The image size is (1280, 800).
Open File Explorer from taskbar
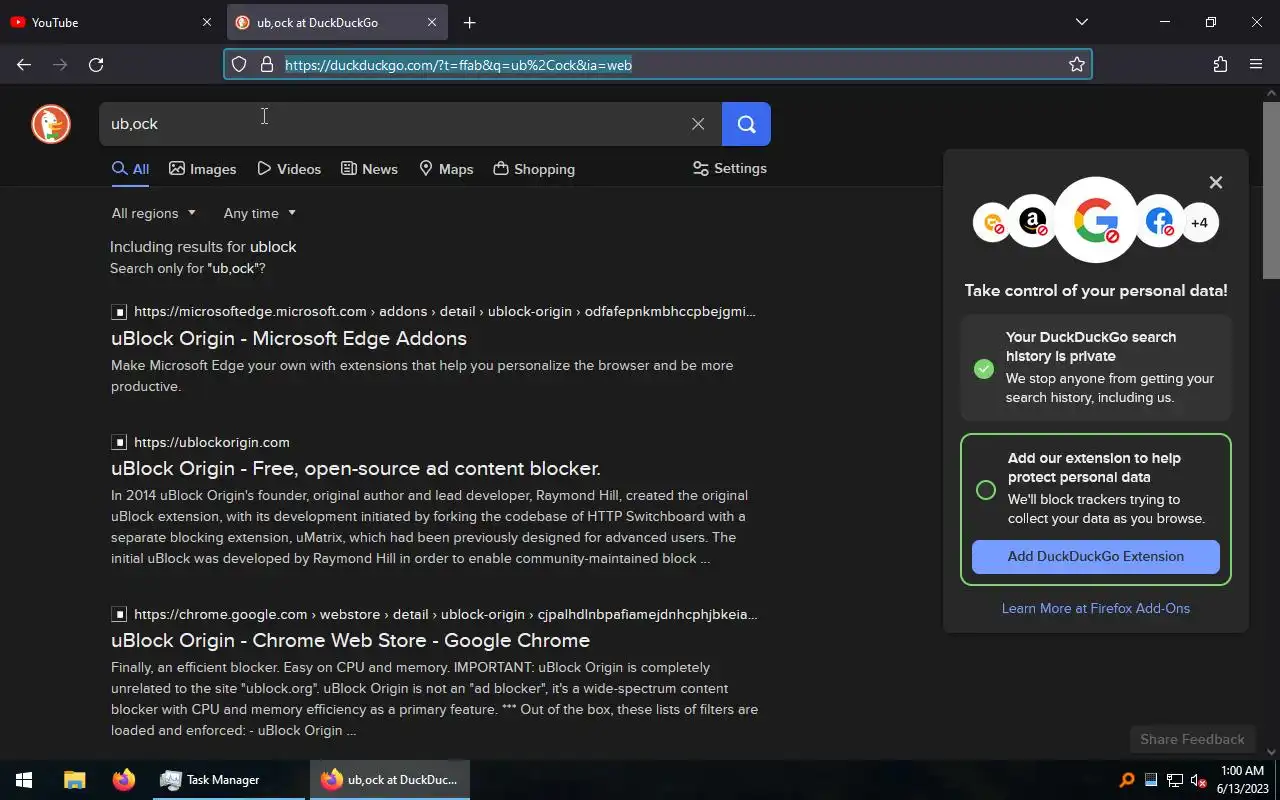pos(74,780)
